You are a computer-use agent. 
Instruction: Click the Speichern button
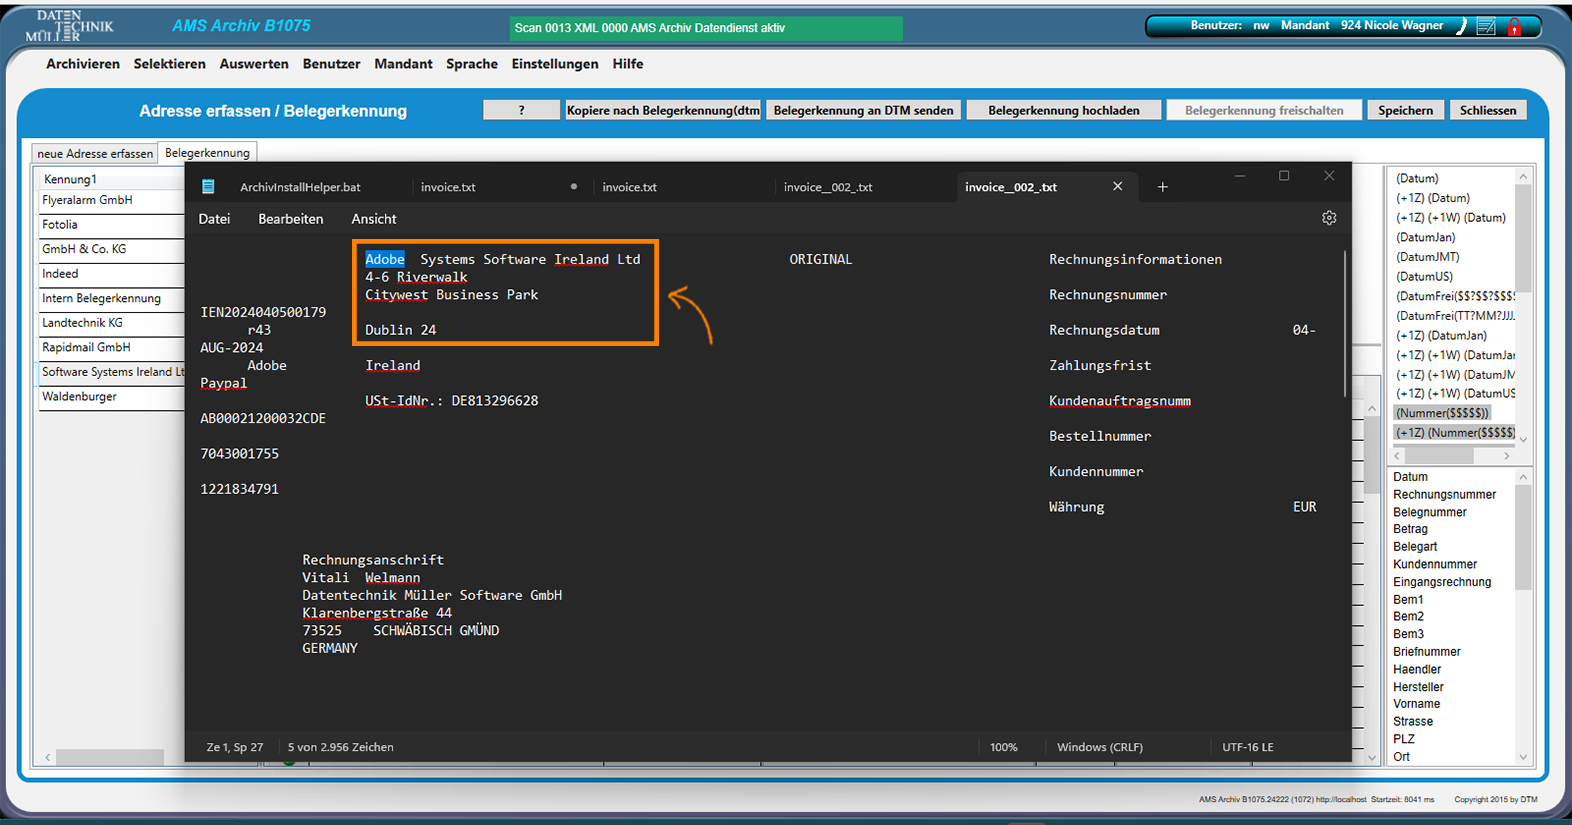1405,110
